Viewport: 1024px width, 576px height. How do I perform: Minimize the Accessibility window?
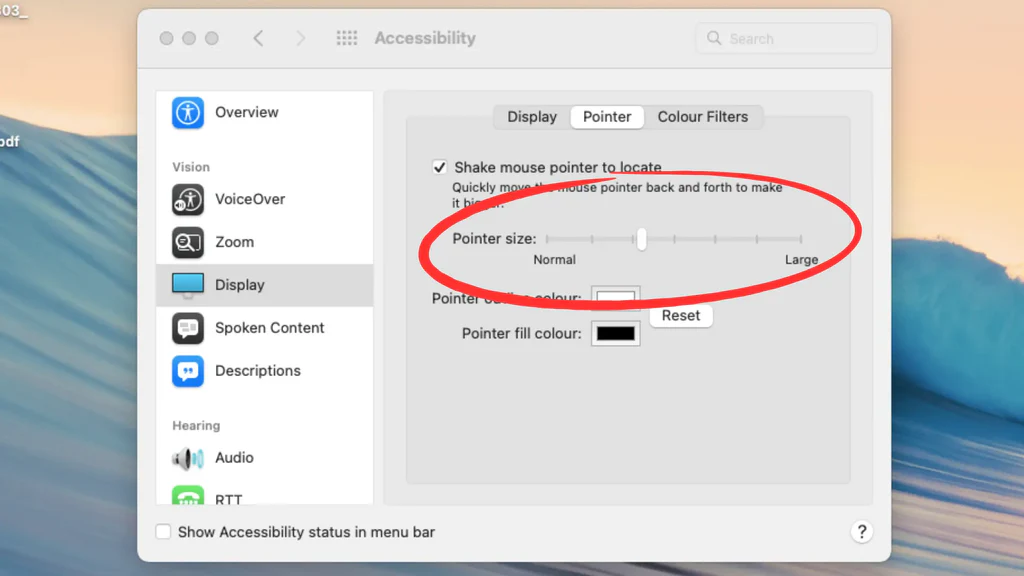[x=189, y=39]
